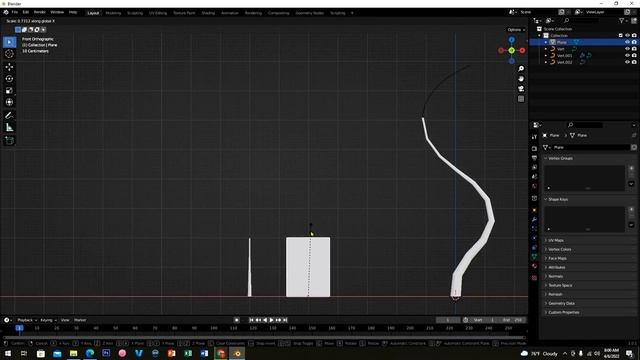Open the Object Data properties green tab
This screenshot has height=360, width=640.
[x=534, y=257]
